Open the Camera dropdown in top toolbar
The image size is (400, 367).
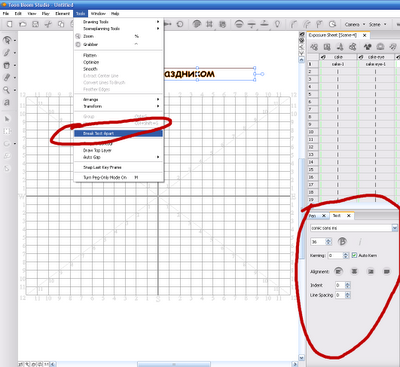[x=355, y=24]
